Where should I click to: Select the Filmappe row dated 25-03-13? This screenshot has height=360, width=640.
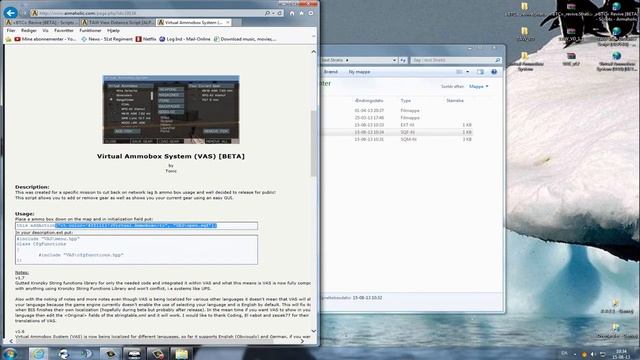398,118
